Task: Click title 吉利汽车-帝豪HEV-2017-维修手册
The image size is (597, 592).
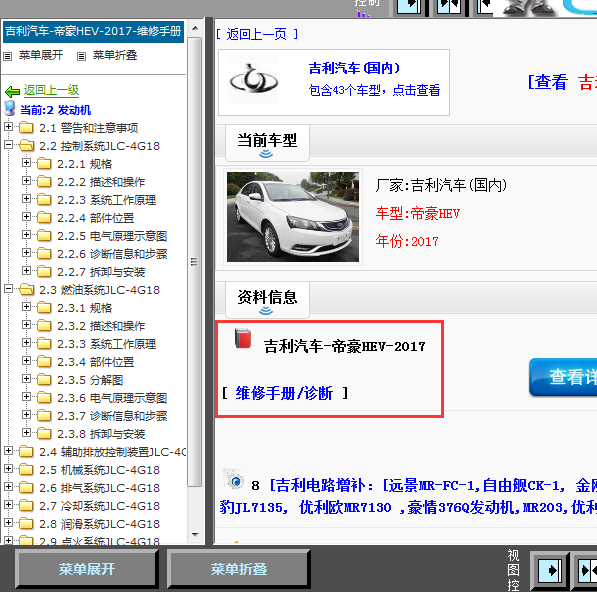Action: tap(93, 31)
